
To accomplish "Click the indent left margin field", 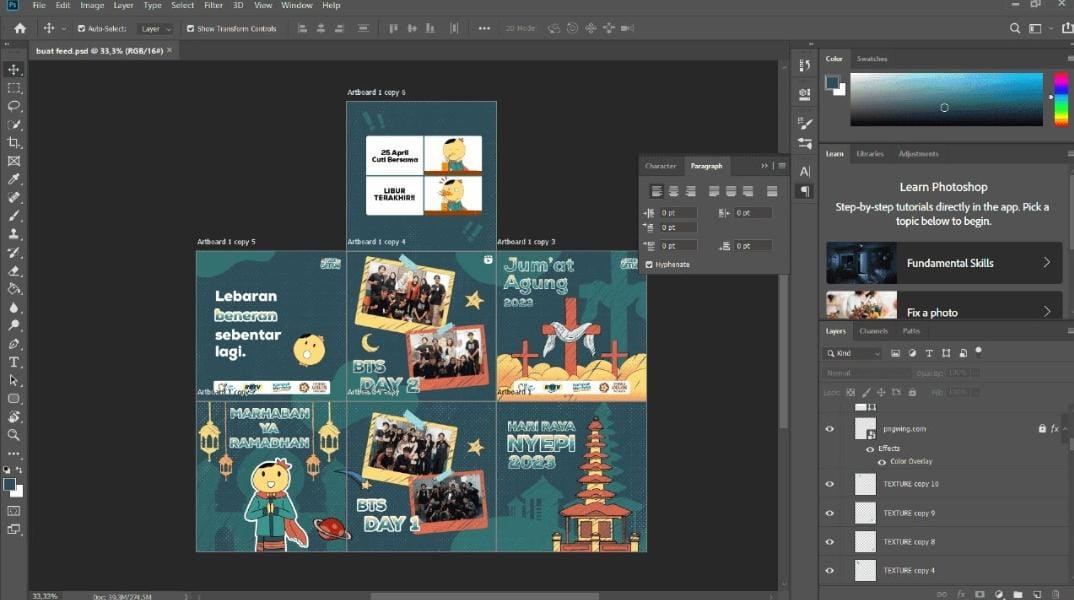I will (x=678, y=213).
